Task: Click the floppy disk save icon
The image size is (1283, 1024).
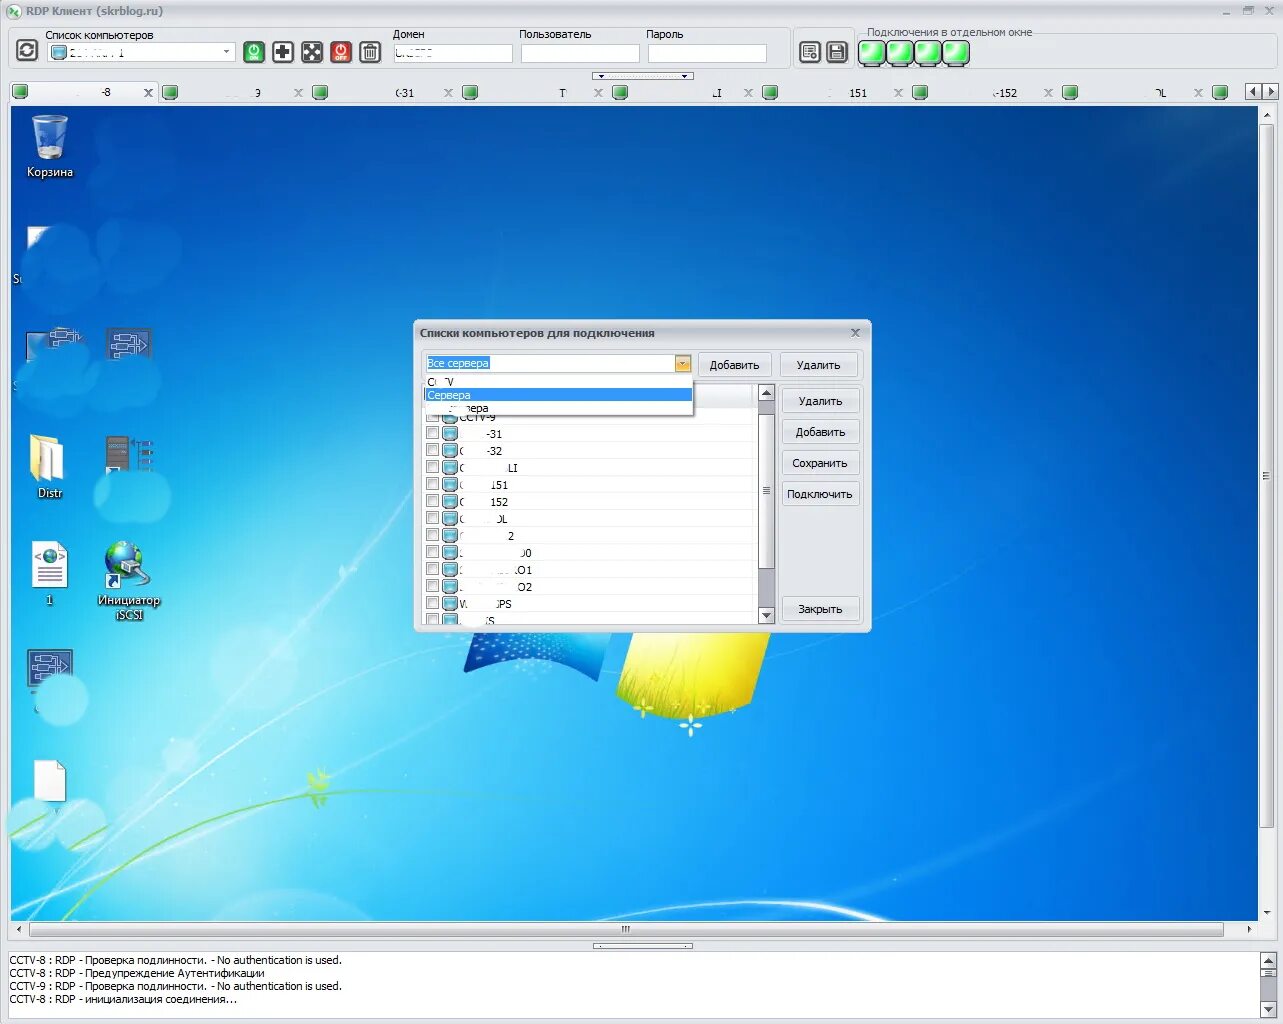Action: click(837, 52)
